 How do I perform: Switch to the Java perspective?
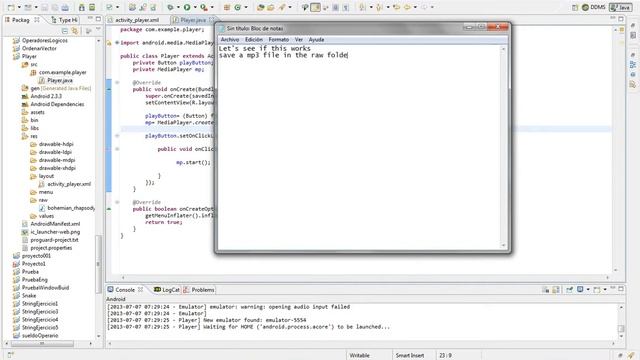click(620, 7)
